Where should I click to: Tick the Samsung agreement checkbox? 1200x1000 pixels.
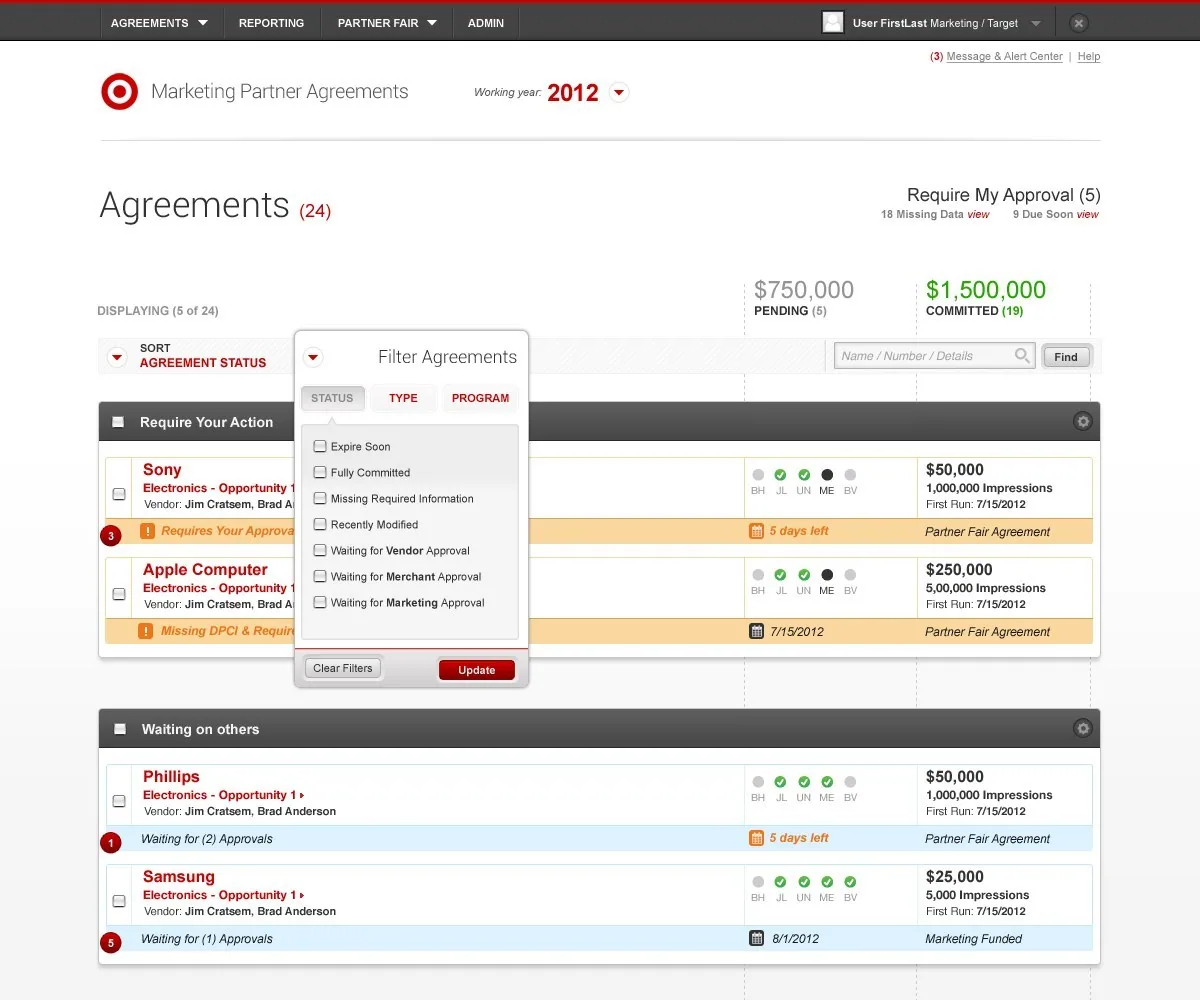click(119, 901)
